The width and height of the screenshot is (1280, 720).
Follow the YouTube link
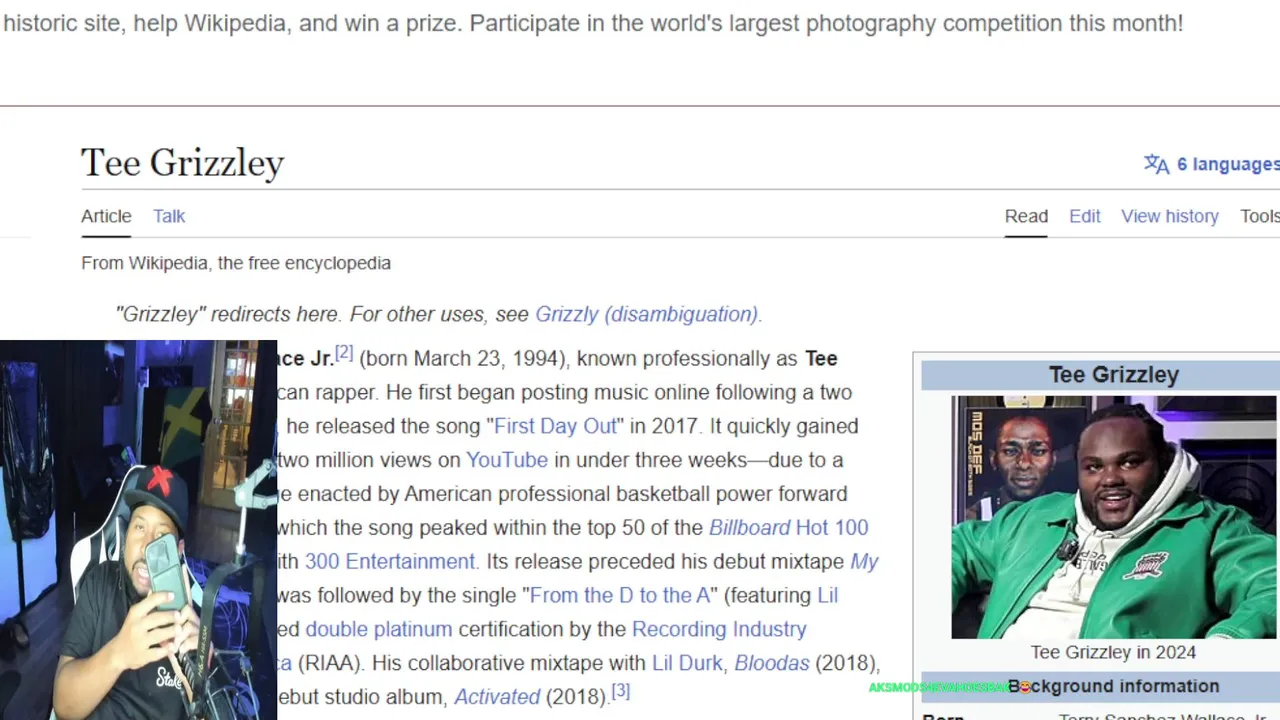pyautogui.click(x=507, y=460)
